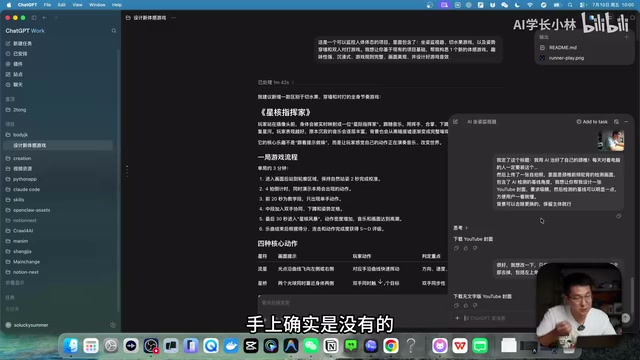
Task: Open the Edit menu in the menu bar
Action: pyautogui.click(x=62, y=5)
